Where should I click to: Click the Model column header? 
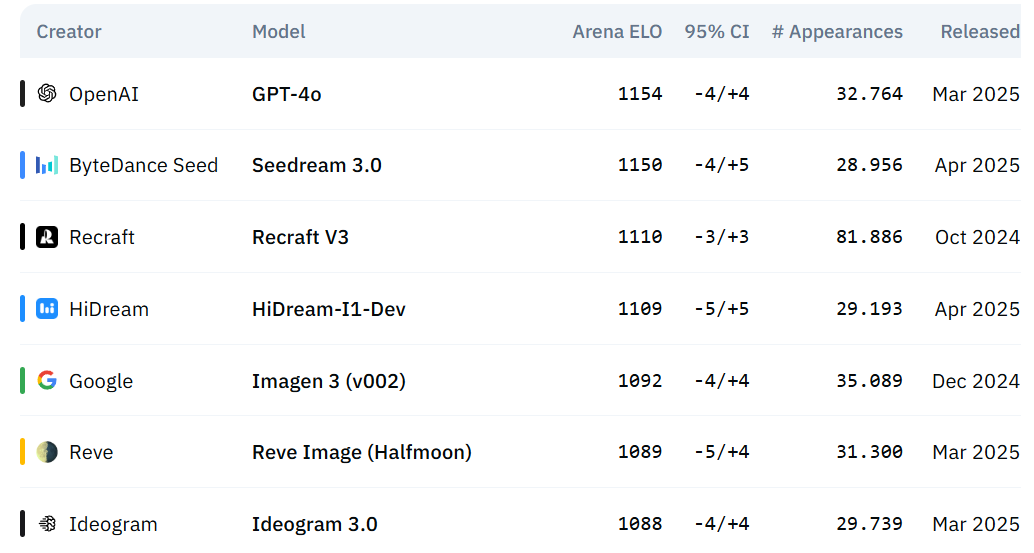click(x=279, y=32)
